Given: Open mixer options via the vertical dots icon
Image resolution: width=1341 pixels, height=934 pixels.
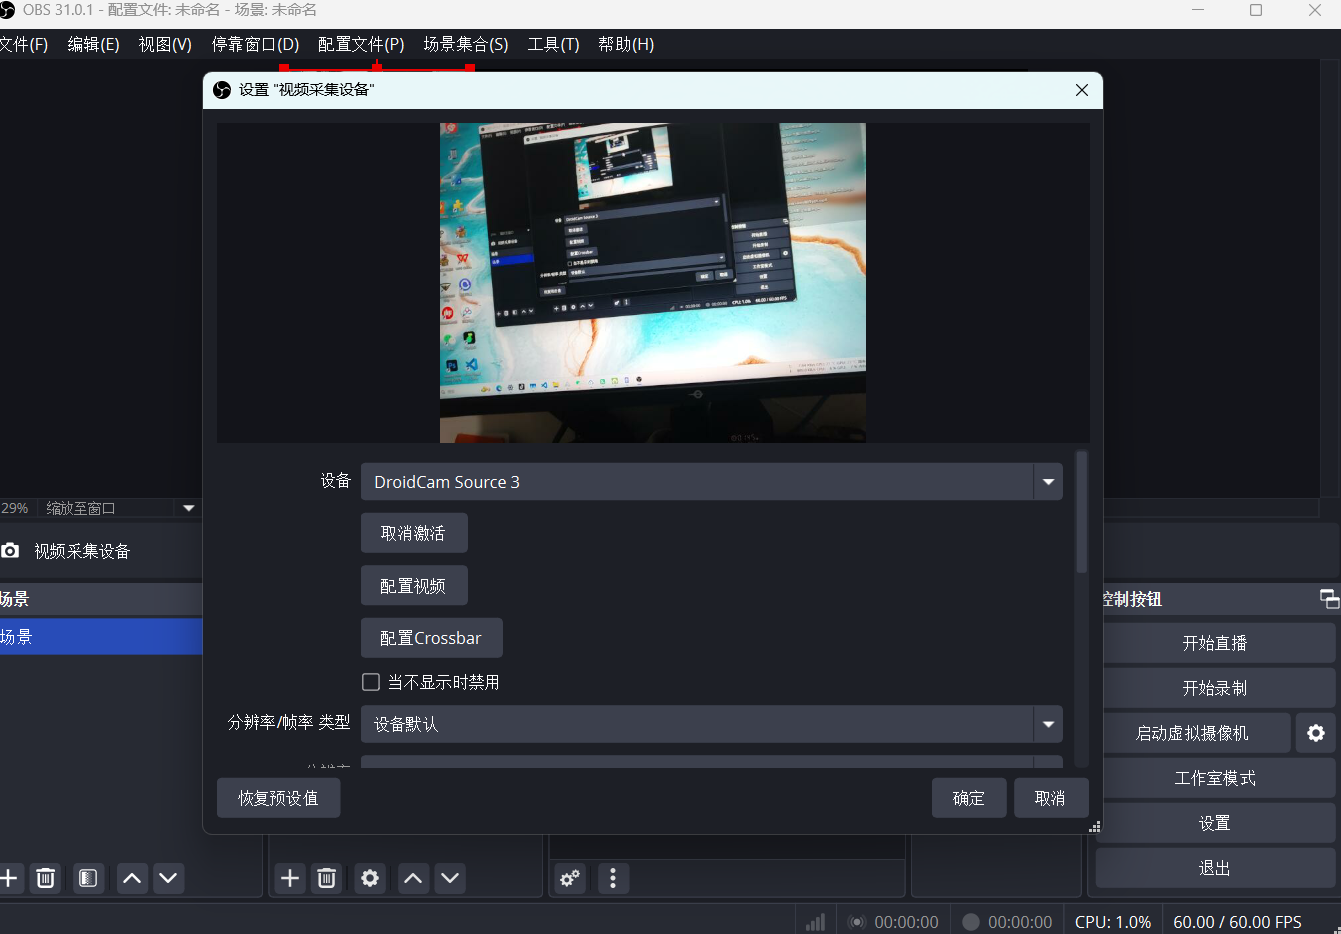Looking at the screenshot, I should tap(612, 878).
